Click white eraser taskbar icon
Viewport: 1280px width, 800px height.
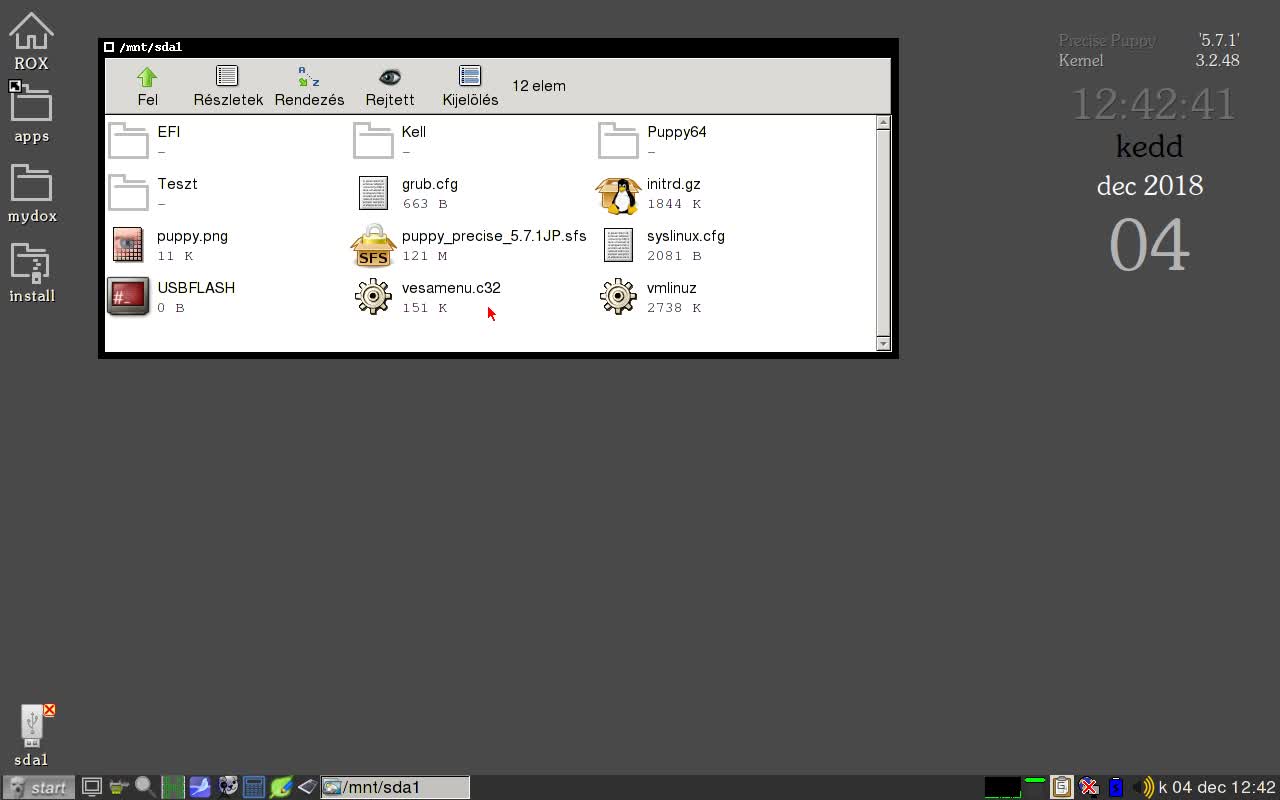click(307, 787)
